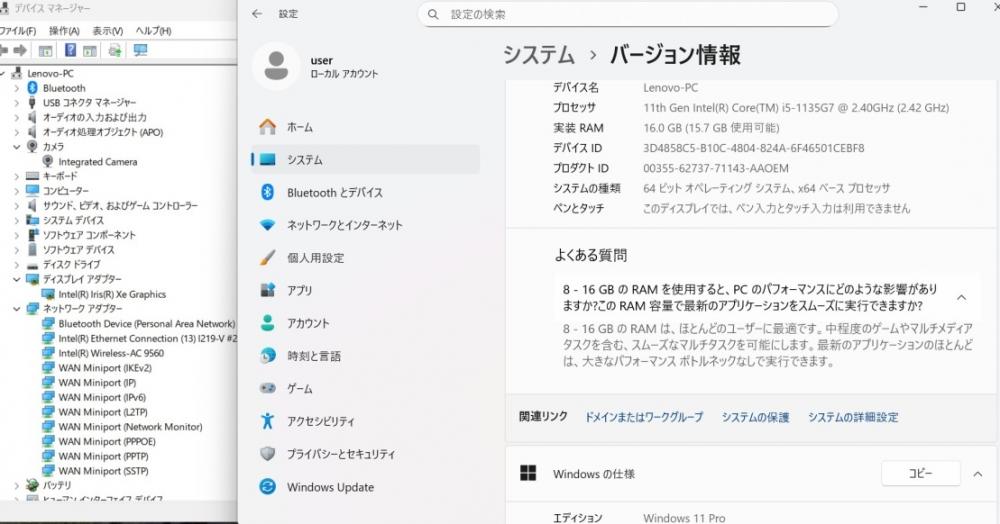Click the scan for hardware changes monitor icon
The width and height of the screenshot is (1000, 524).
[140, 50]
